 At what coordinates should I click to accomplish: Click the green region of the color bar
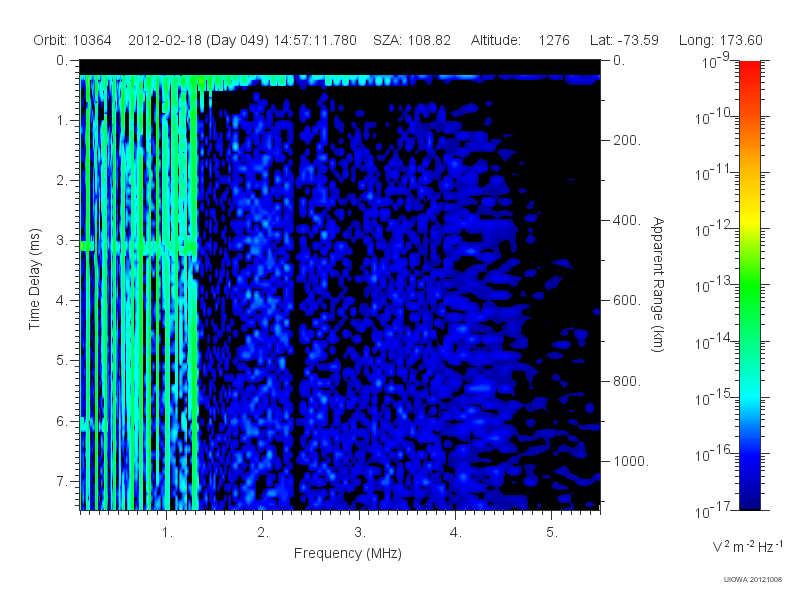click(749, 291)
